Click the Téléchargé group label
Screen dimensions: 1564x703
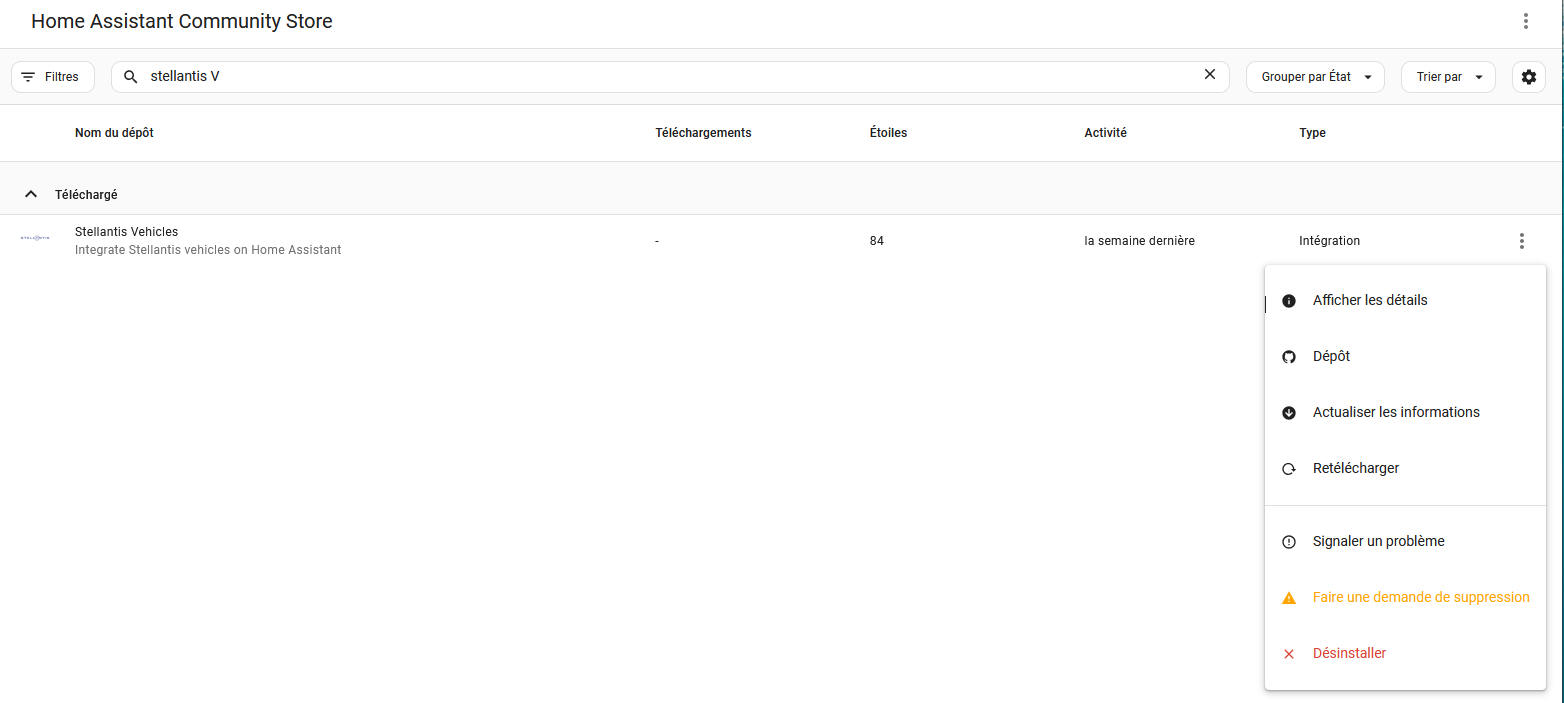(x=86, y=195)
